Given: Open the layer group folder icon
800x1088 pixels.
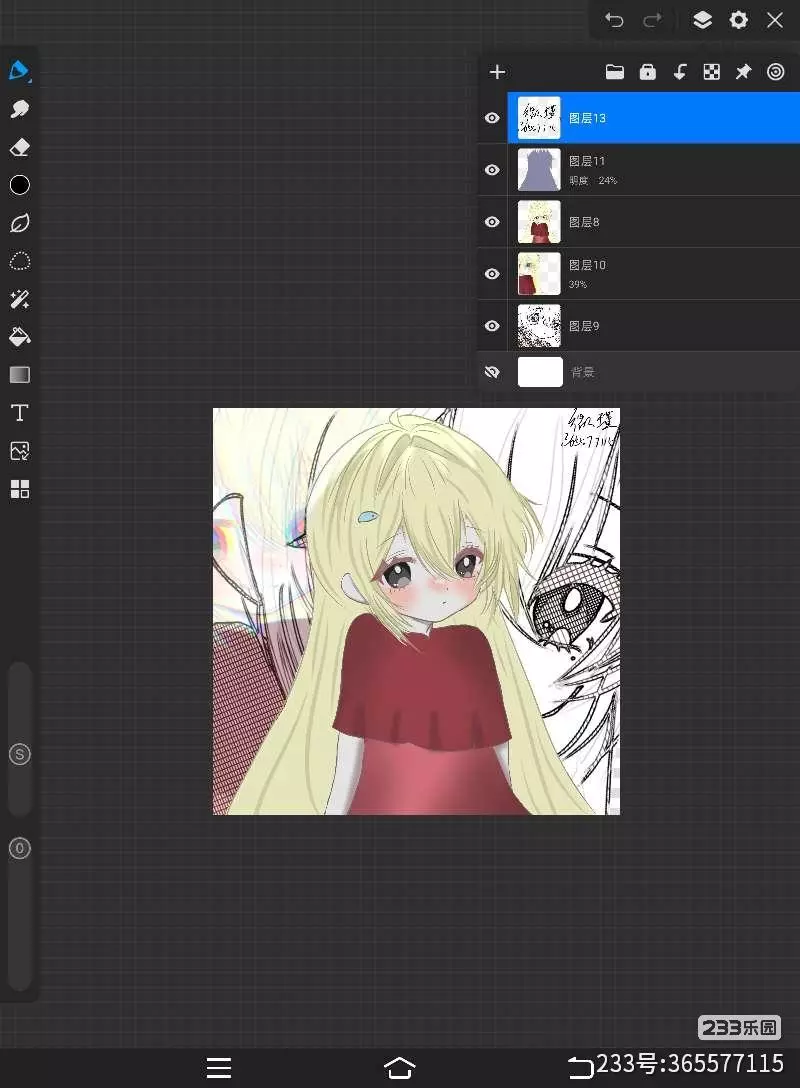Looking at the screenshot, I should click(615, 72).
